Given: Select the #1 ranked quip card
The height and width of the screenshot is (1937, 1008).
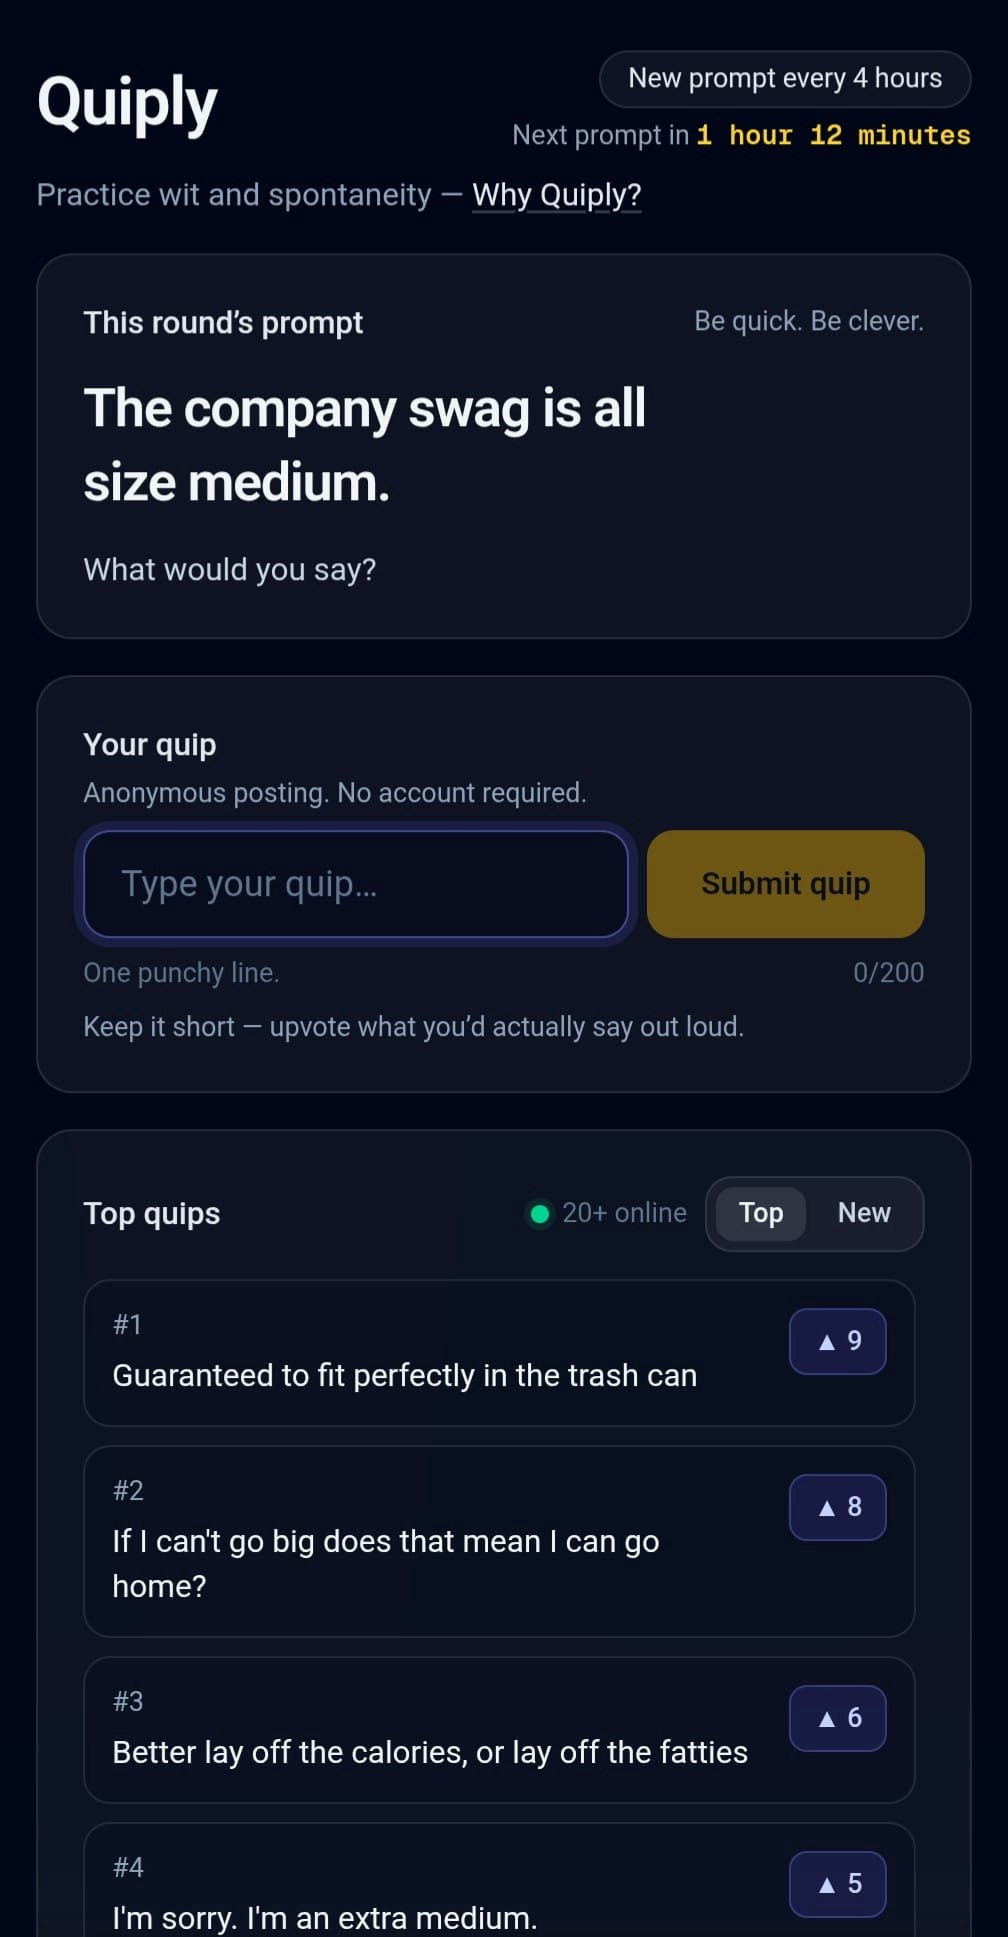Looking at the screenshot, I should pyautogui.click(x=500, y=1354).
